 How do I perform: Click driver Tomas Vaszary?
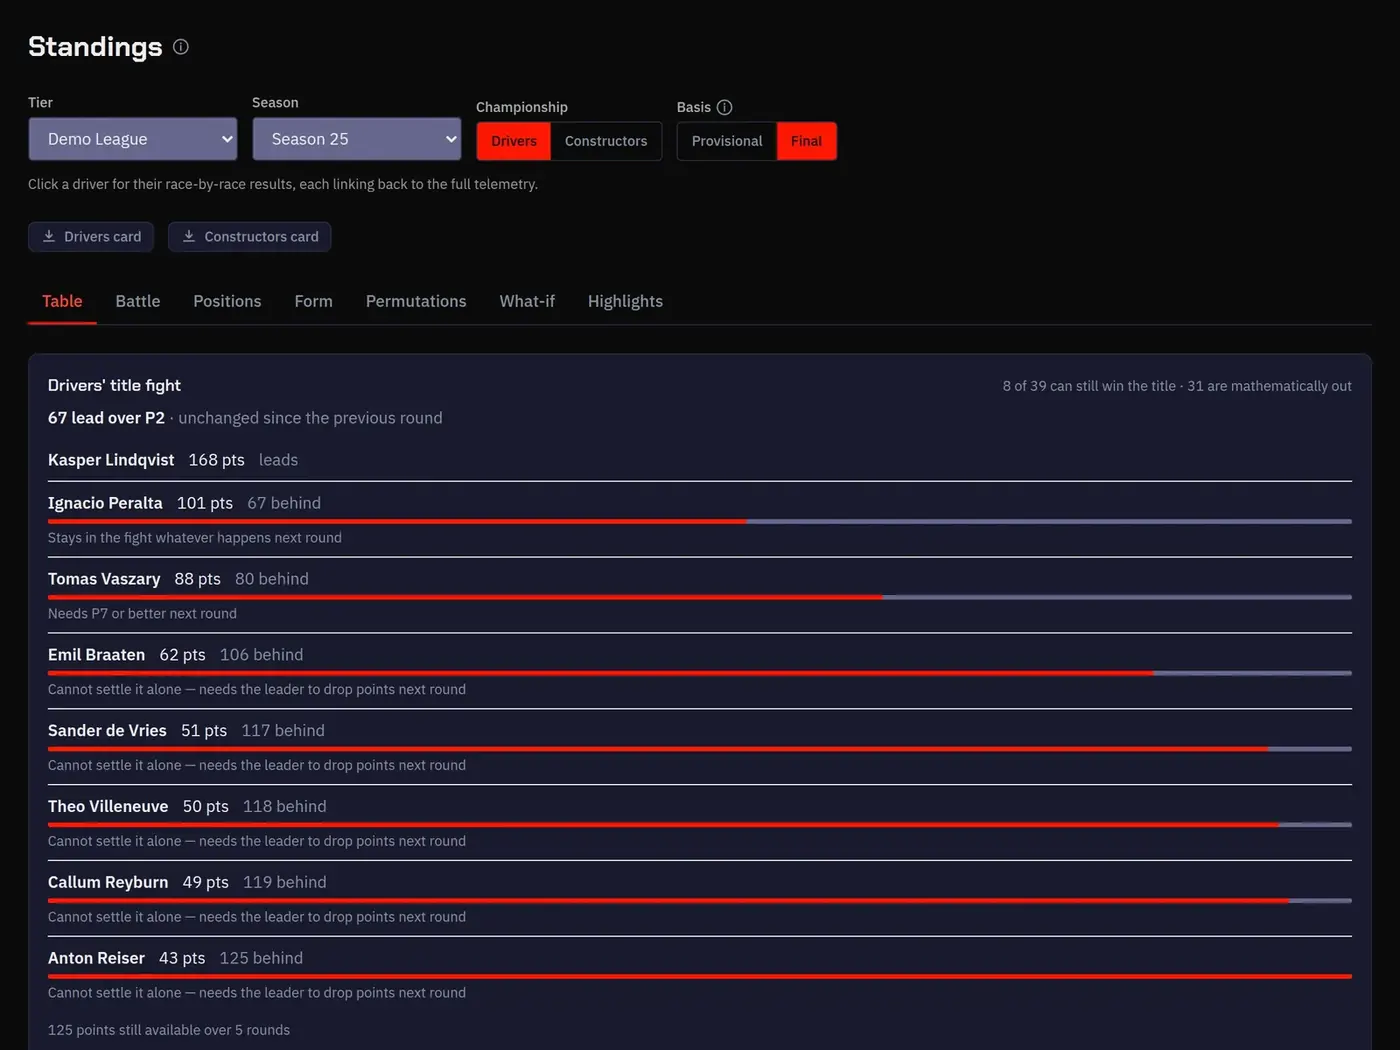[104, 579]
